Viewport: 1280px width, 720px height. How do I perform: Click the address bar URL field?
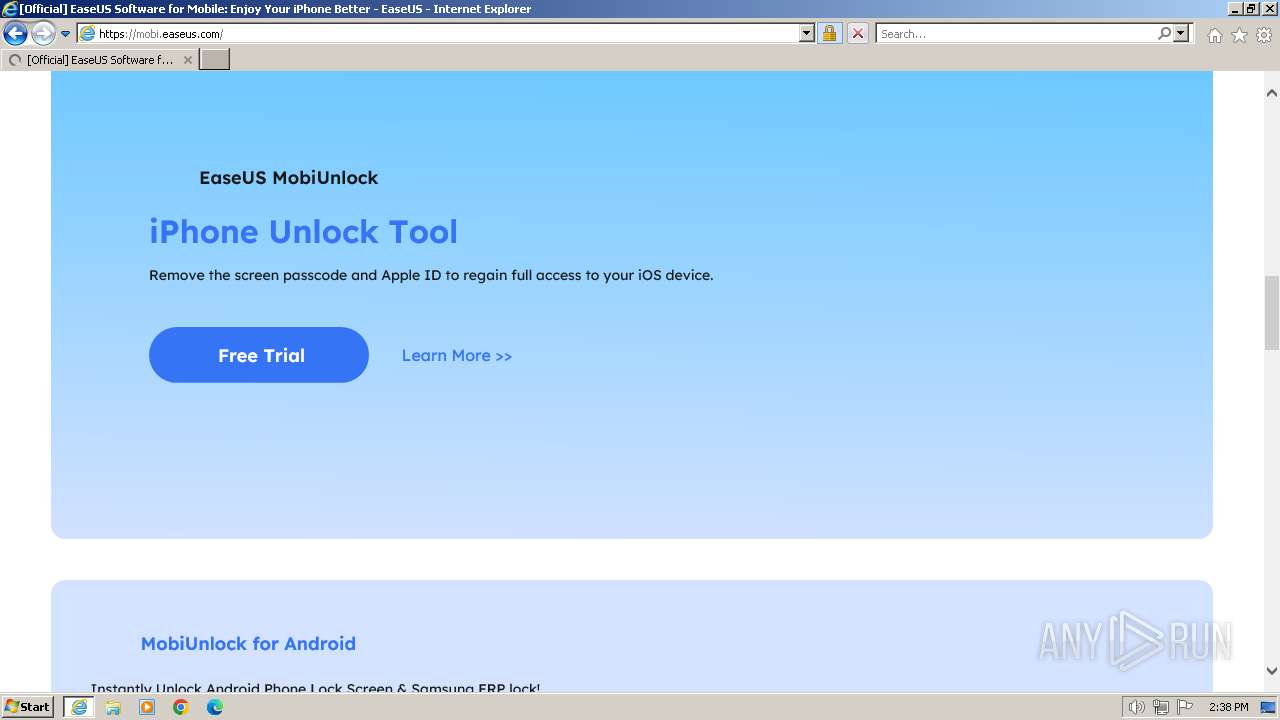(448, 34)
